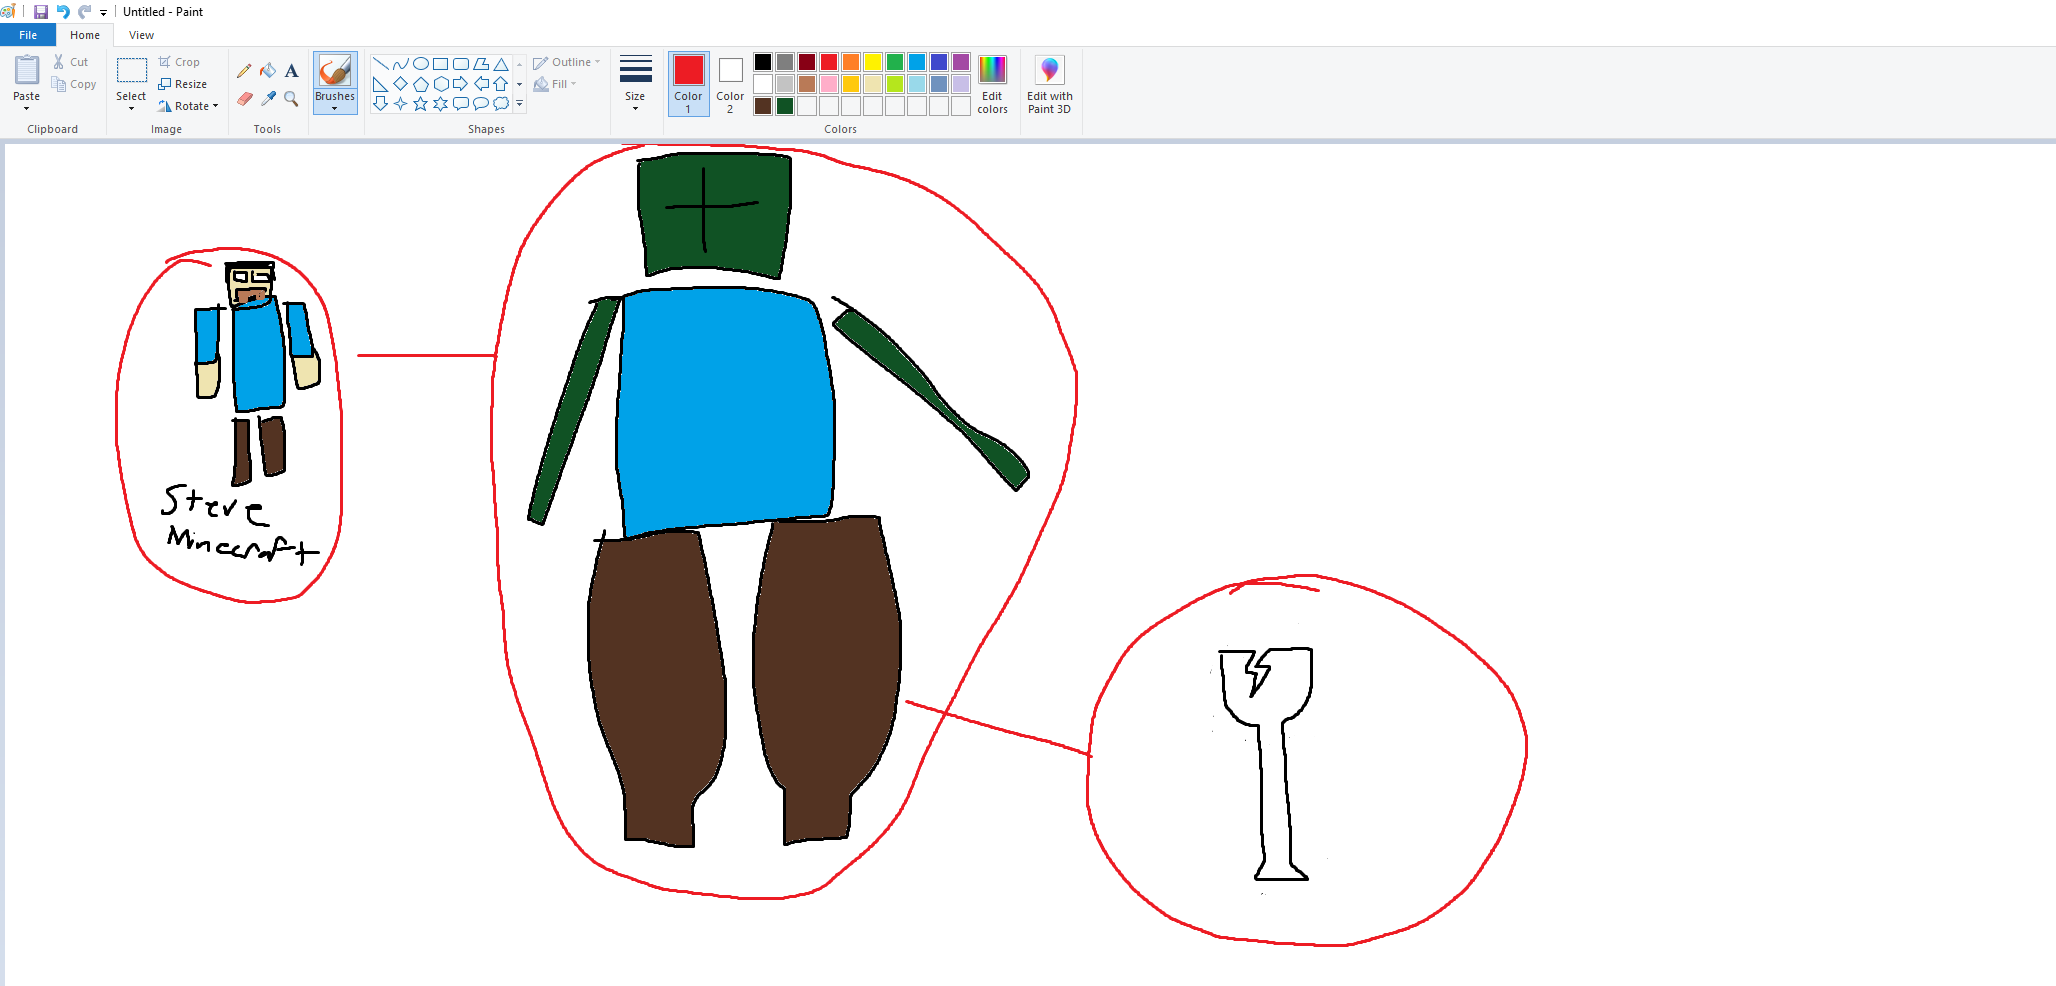Pick the custom brown swatch in bottom row
Screen dimensions: 2056x986
(763, 106)
